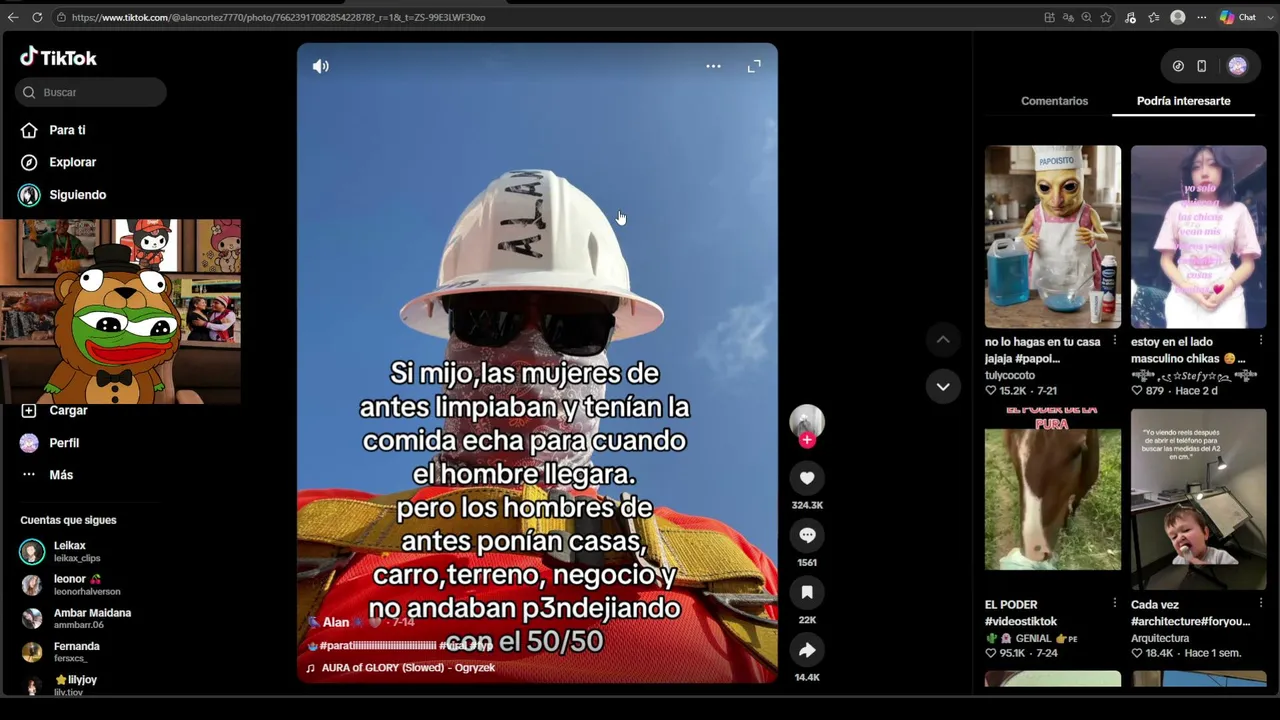Open the browser favorites list icon
Image resolution: width=1280 pixels, height=720 pixels.
point(1154,17)
